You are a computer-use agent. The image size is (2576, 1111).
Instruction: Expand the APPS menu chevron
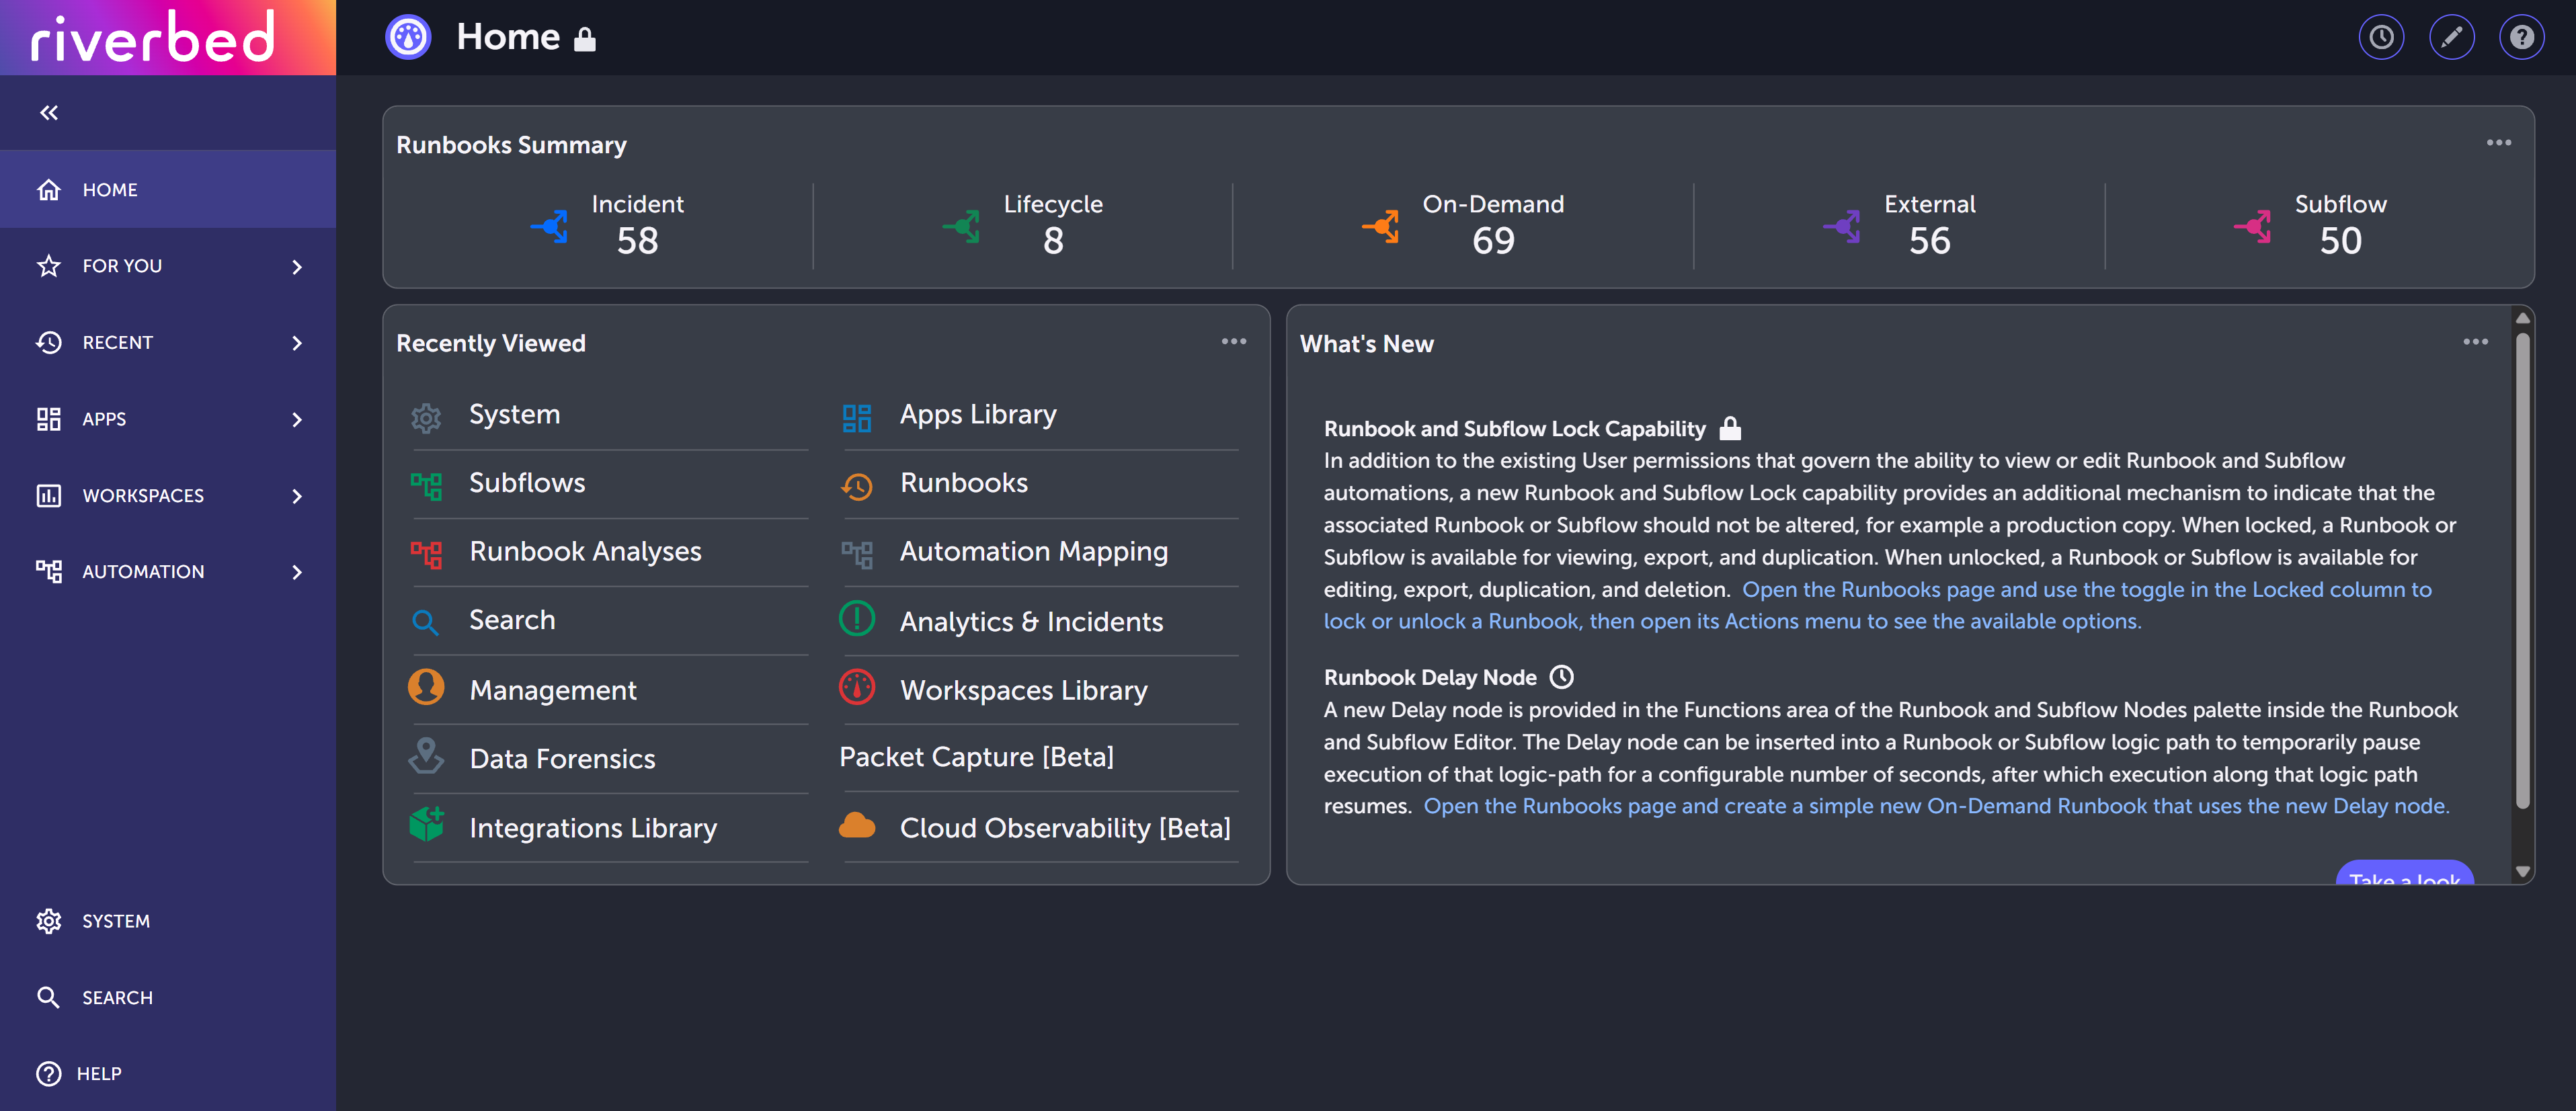coord(297,420)
